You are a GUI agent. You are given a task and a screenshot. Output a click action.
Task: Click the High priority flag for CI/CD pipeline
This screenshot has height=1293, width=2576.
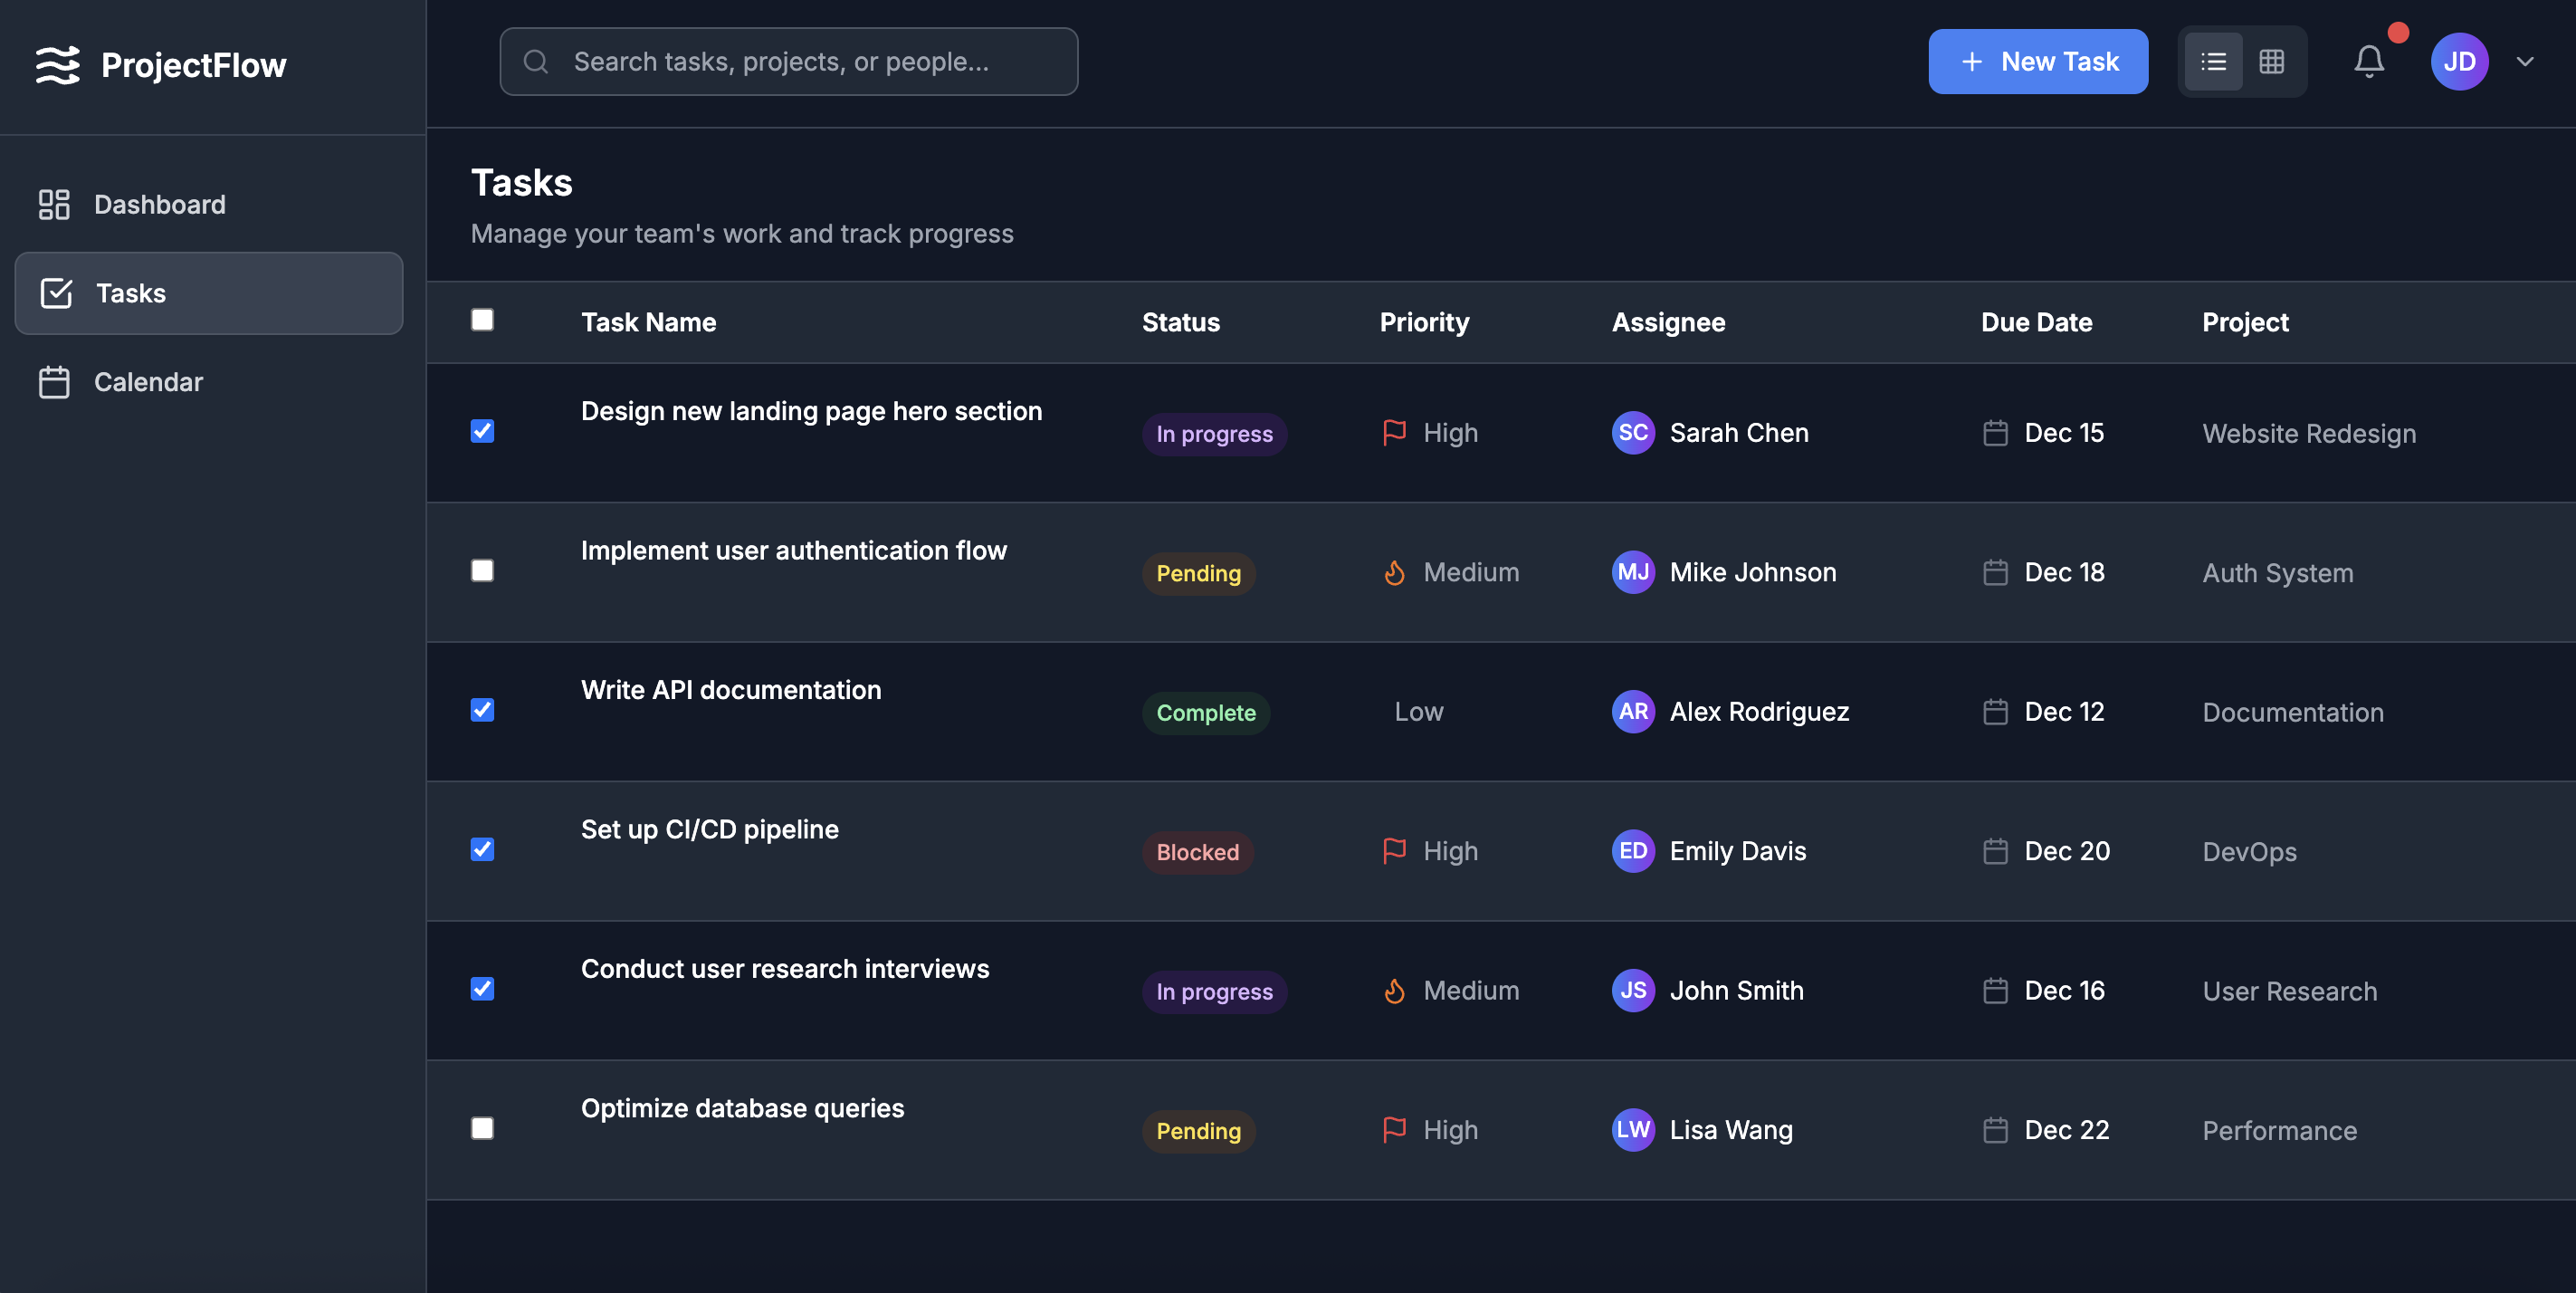point(1394,851)
